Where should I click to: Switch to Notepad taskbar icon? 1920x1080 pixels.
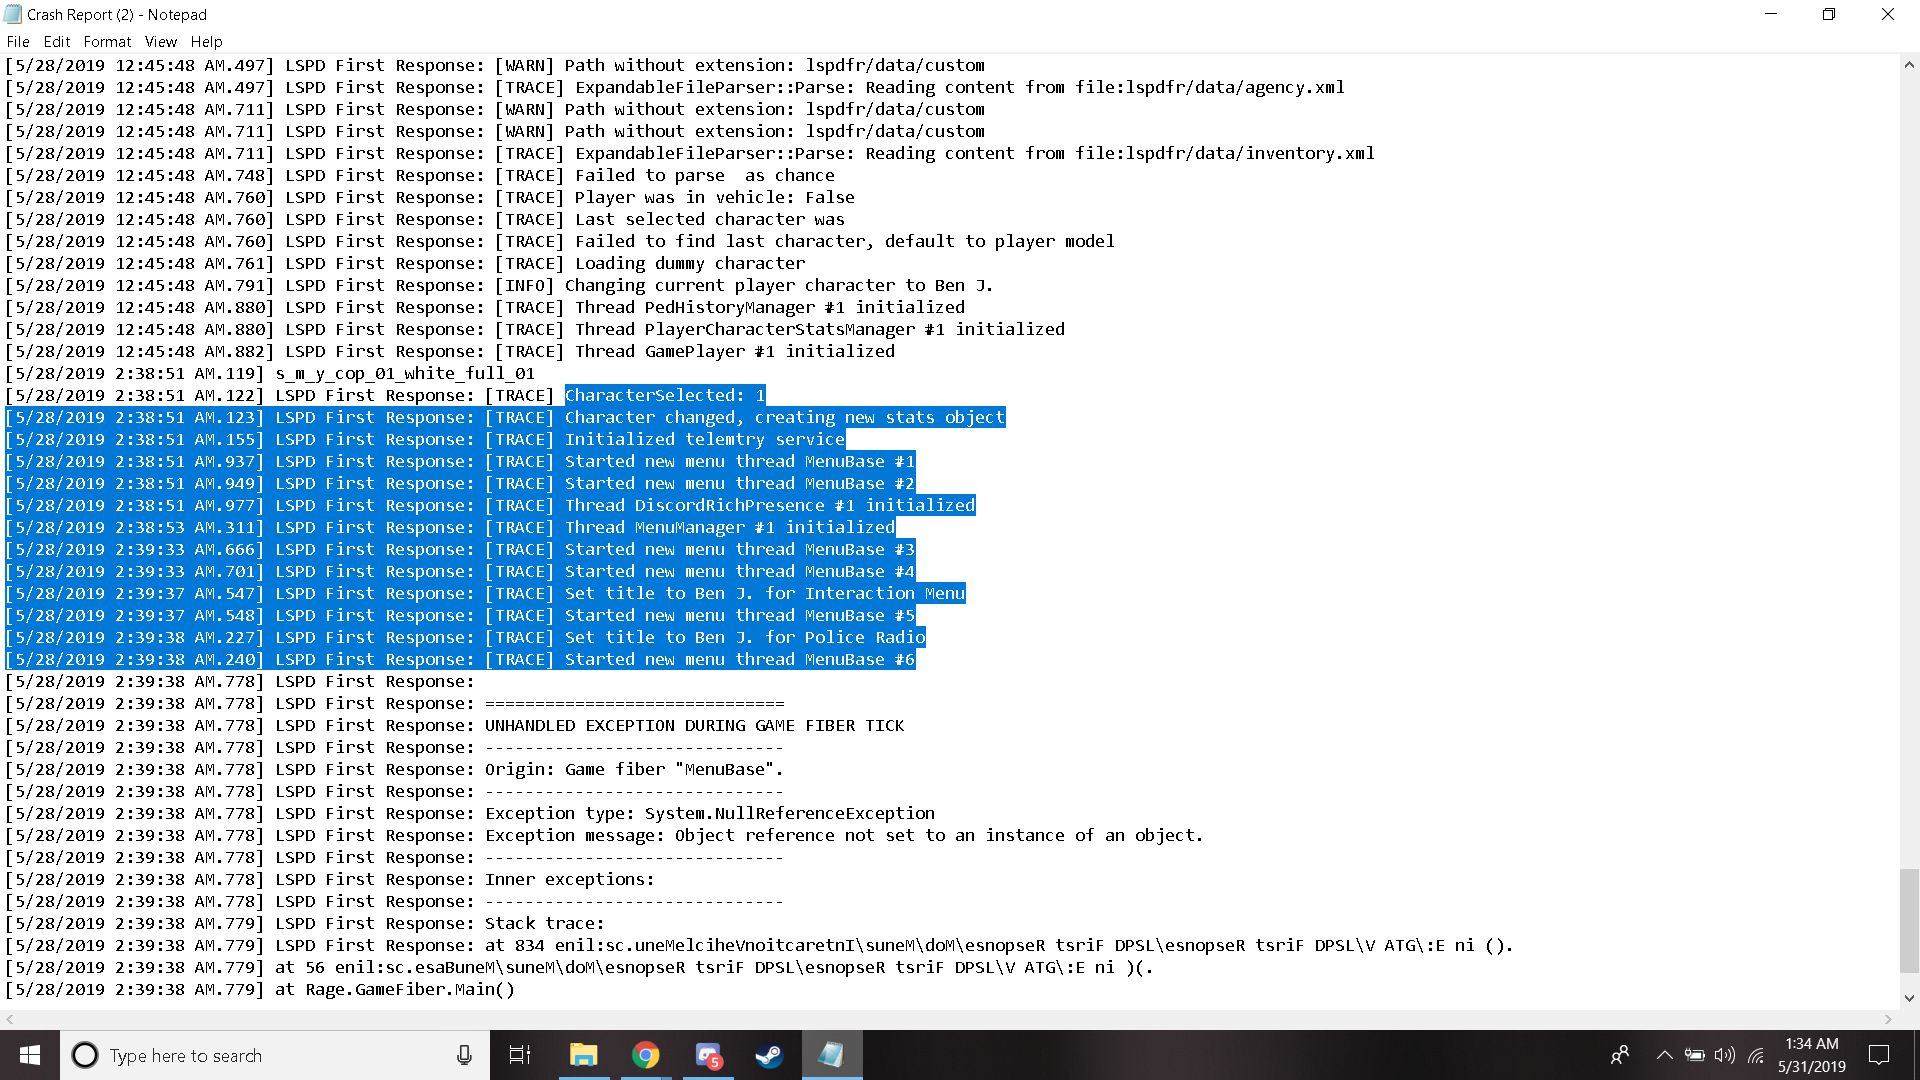(x=831, y=1055)
